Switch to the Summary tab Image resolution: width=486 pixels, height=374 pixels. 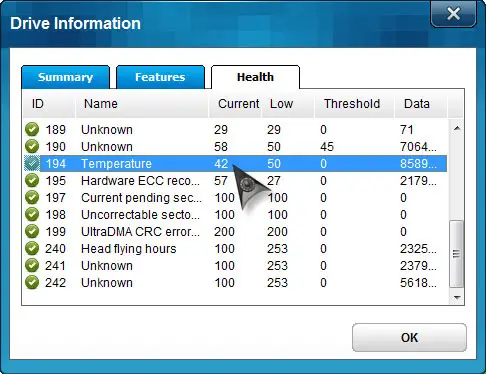65,77
